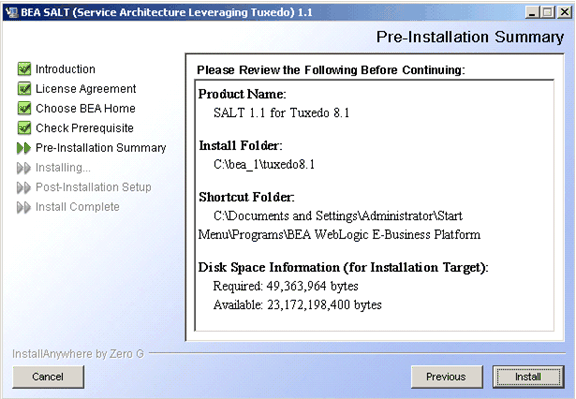Click the Install button
Viewport: 576px width, 399px height.
(528, 377)
